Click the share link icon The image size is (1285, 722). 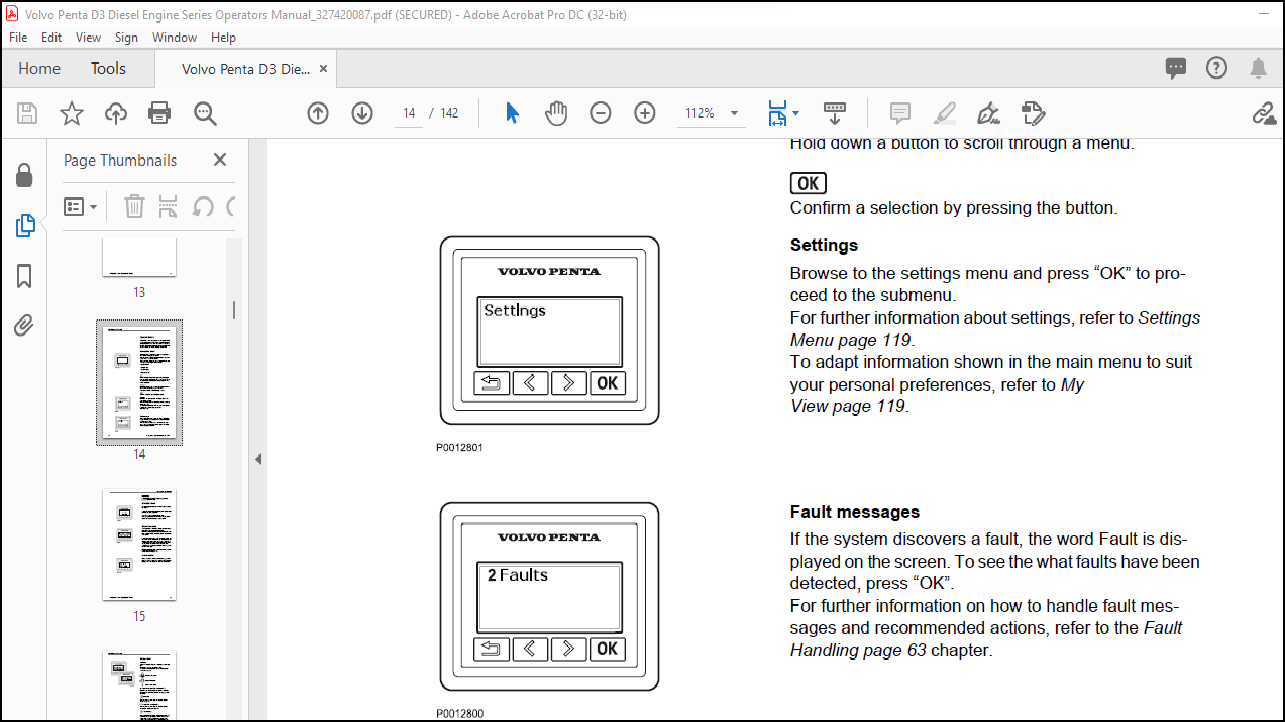(1264, 113)
